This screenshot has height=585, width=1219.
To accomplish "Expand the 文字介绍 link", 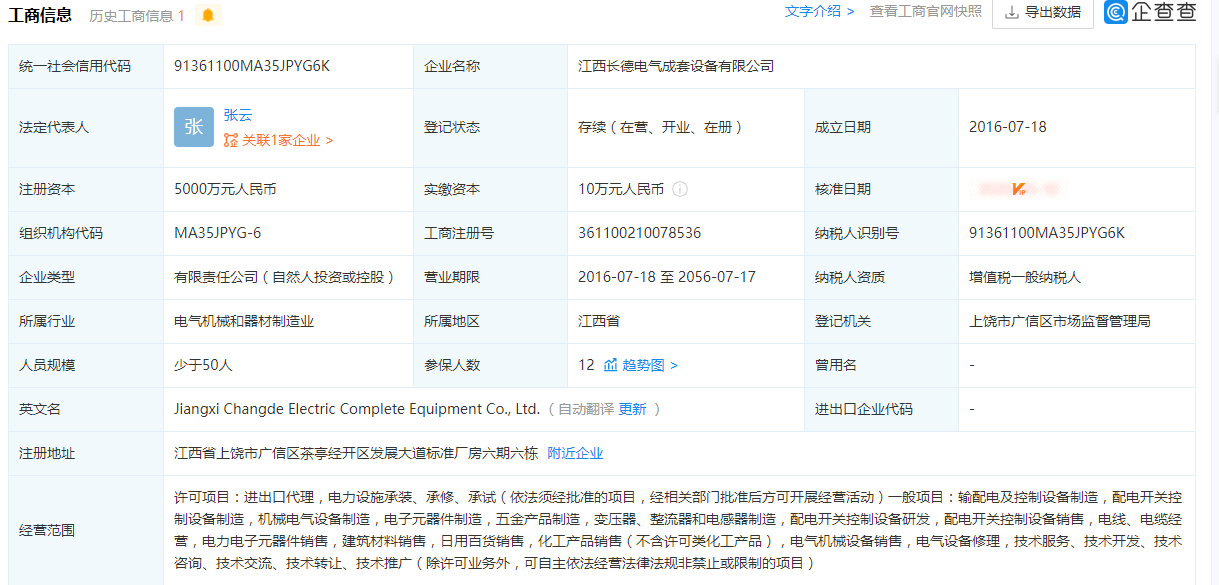I will [819, 11].
